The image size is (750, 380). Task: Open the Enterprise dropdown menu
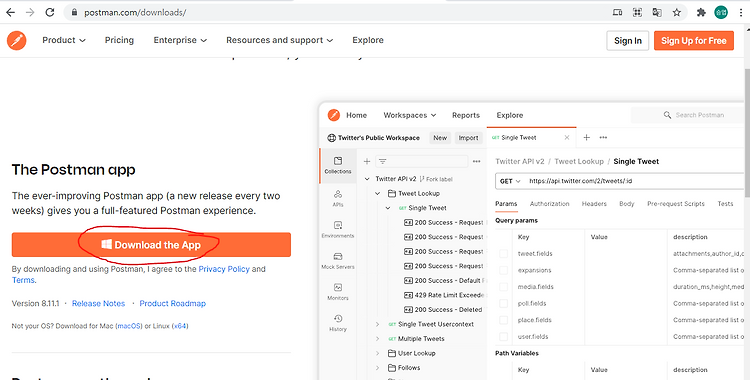180,40
